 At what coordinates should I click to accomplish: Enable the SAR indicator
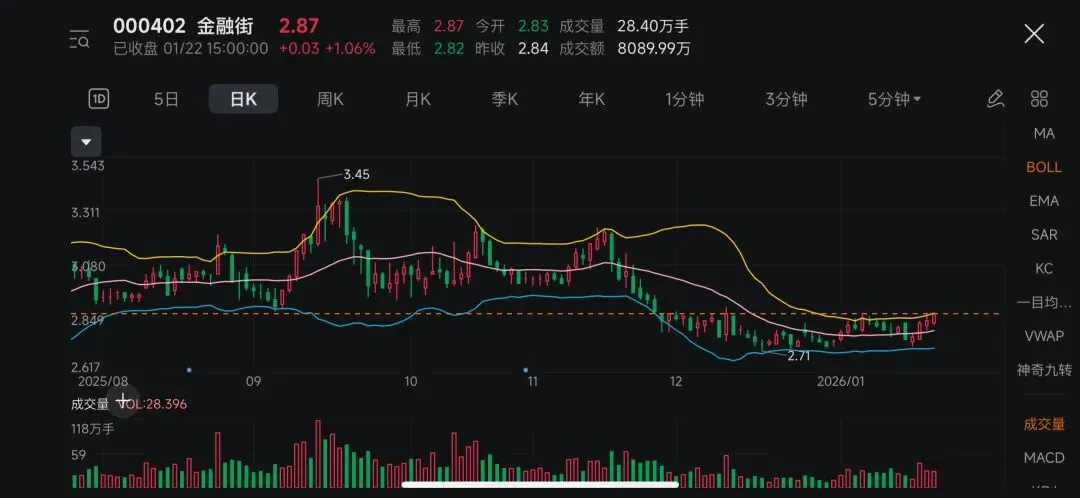tap(1044, 235)
